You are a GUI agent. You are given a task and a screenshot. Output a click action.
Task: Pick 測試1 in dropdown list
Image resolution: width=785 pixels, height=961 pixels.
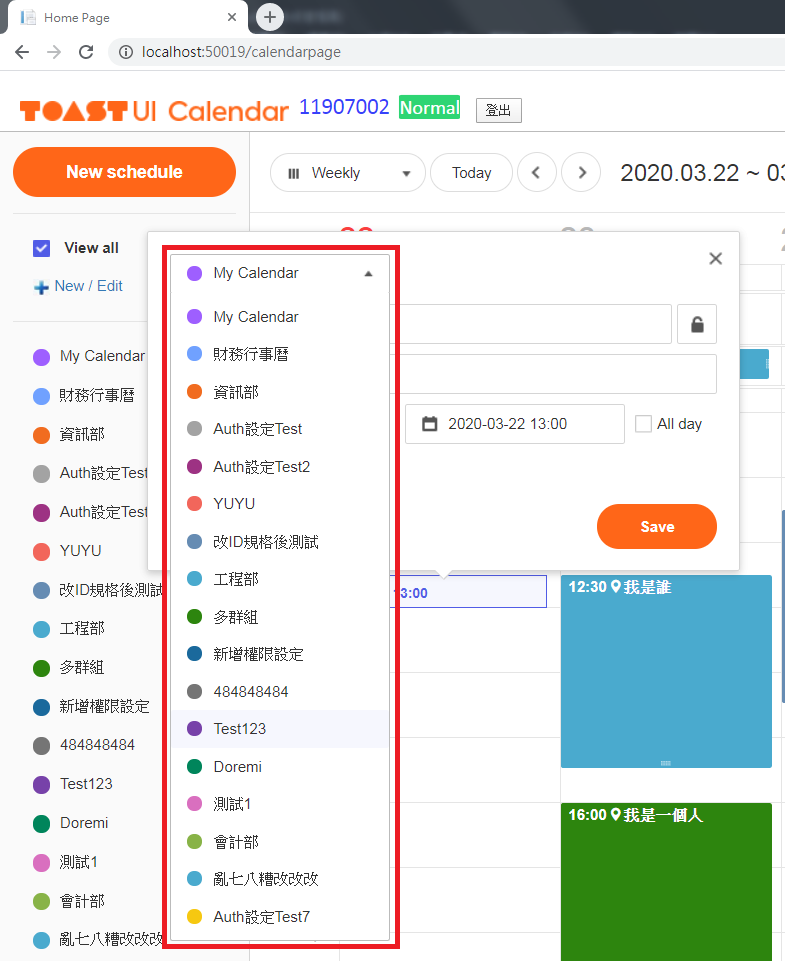pyautogui.click(x=280, y=804)
